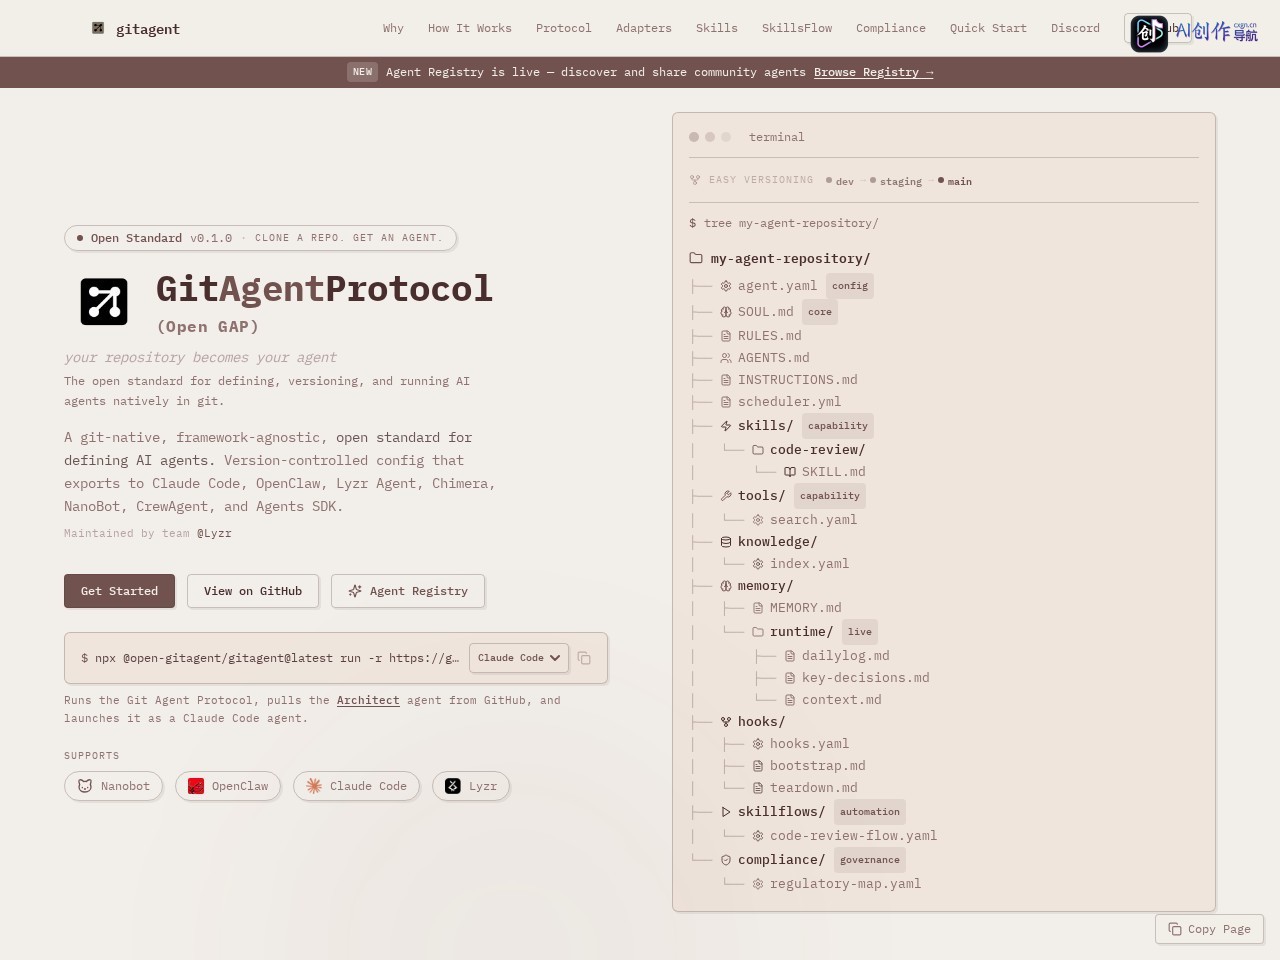Viewport: 1280px width, 960px height.
Task: Click the file icon next to RULES.md
Action: point(726,336)
